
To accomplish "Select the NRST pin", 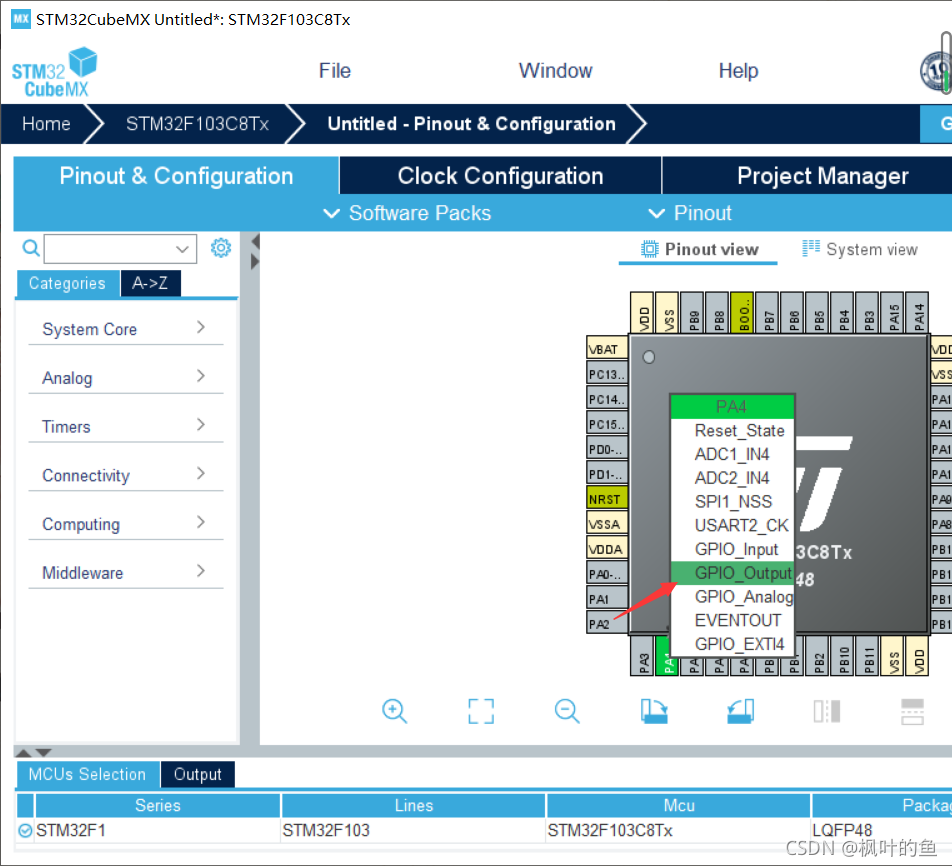I will pyautogui.click(x=607, y=499).
